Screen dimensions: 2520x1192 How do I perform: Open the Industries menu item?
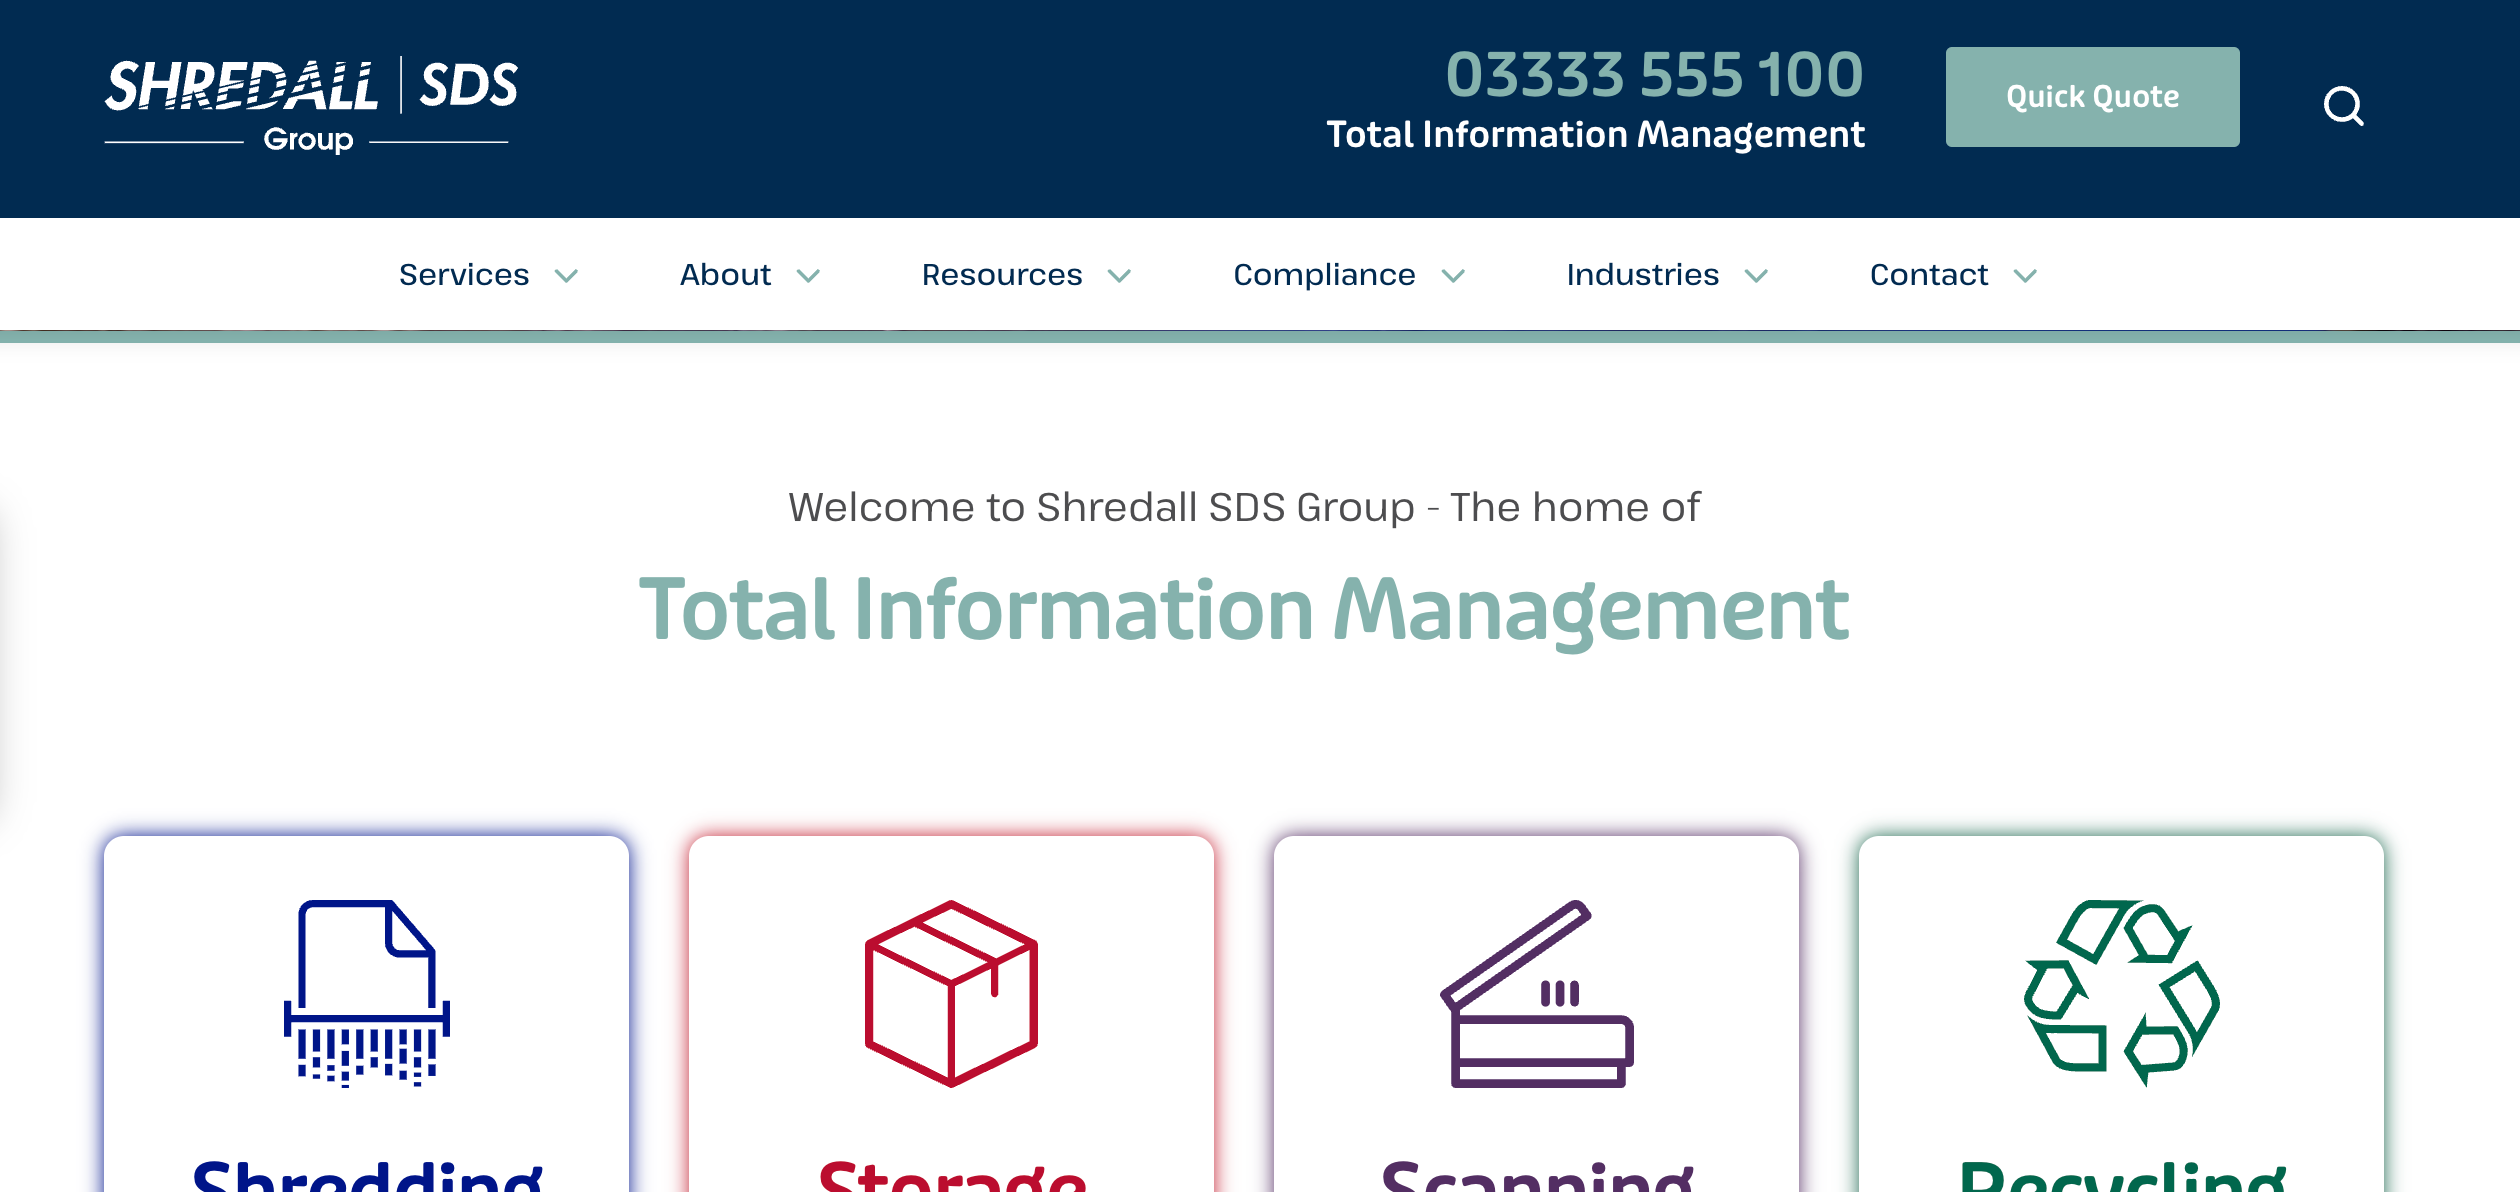pyautogui.click(x=1643, y=275)
